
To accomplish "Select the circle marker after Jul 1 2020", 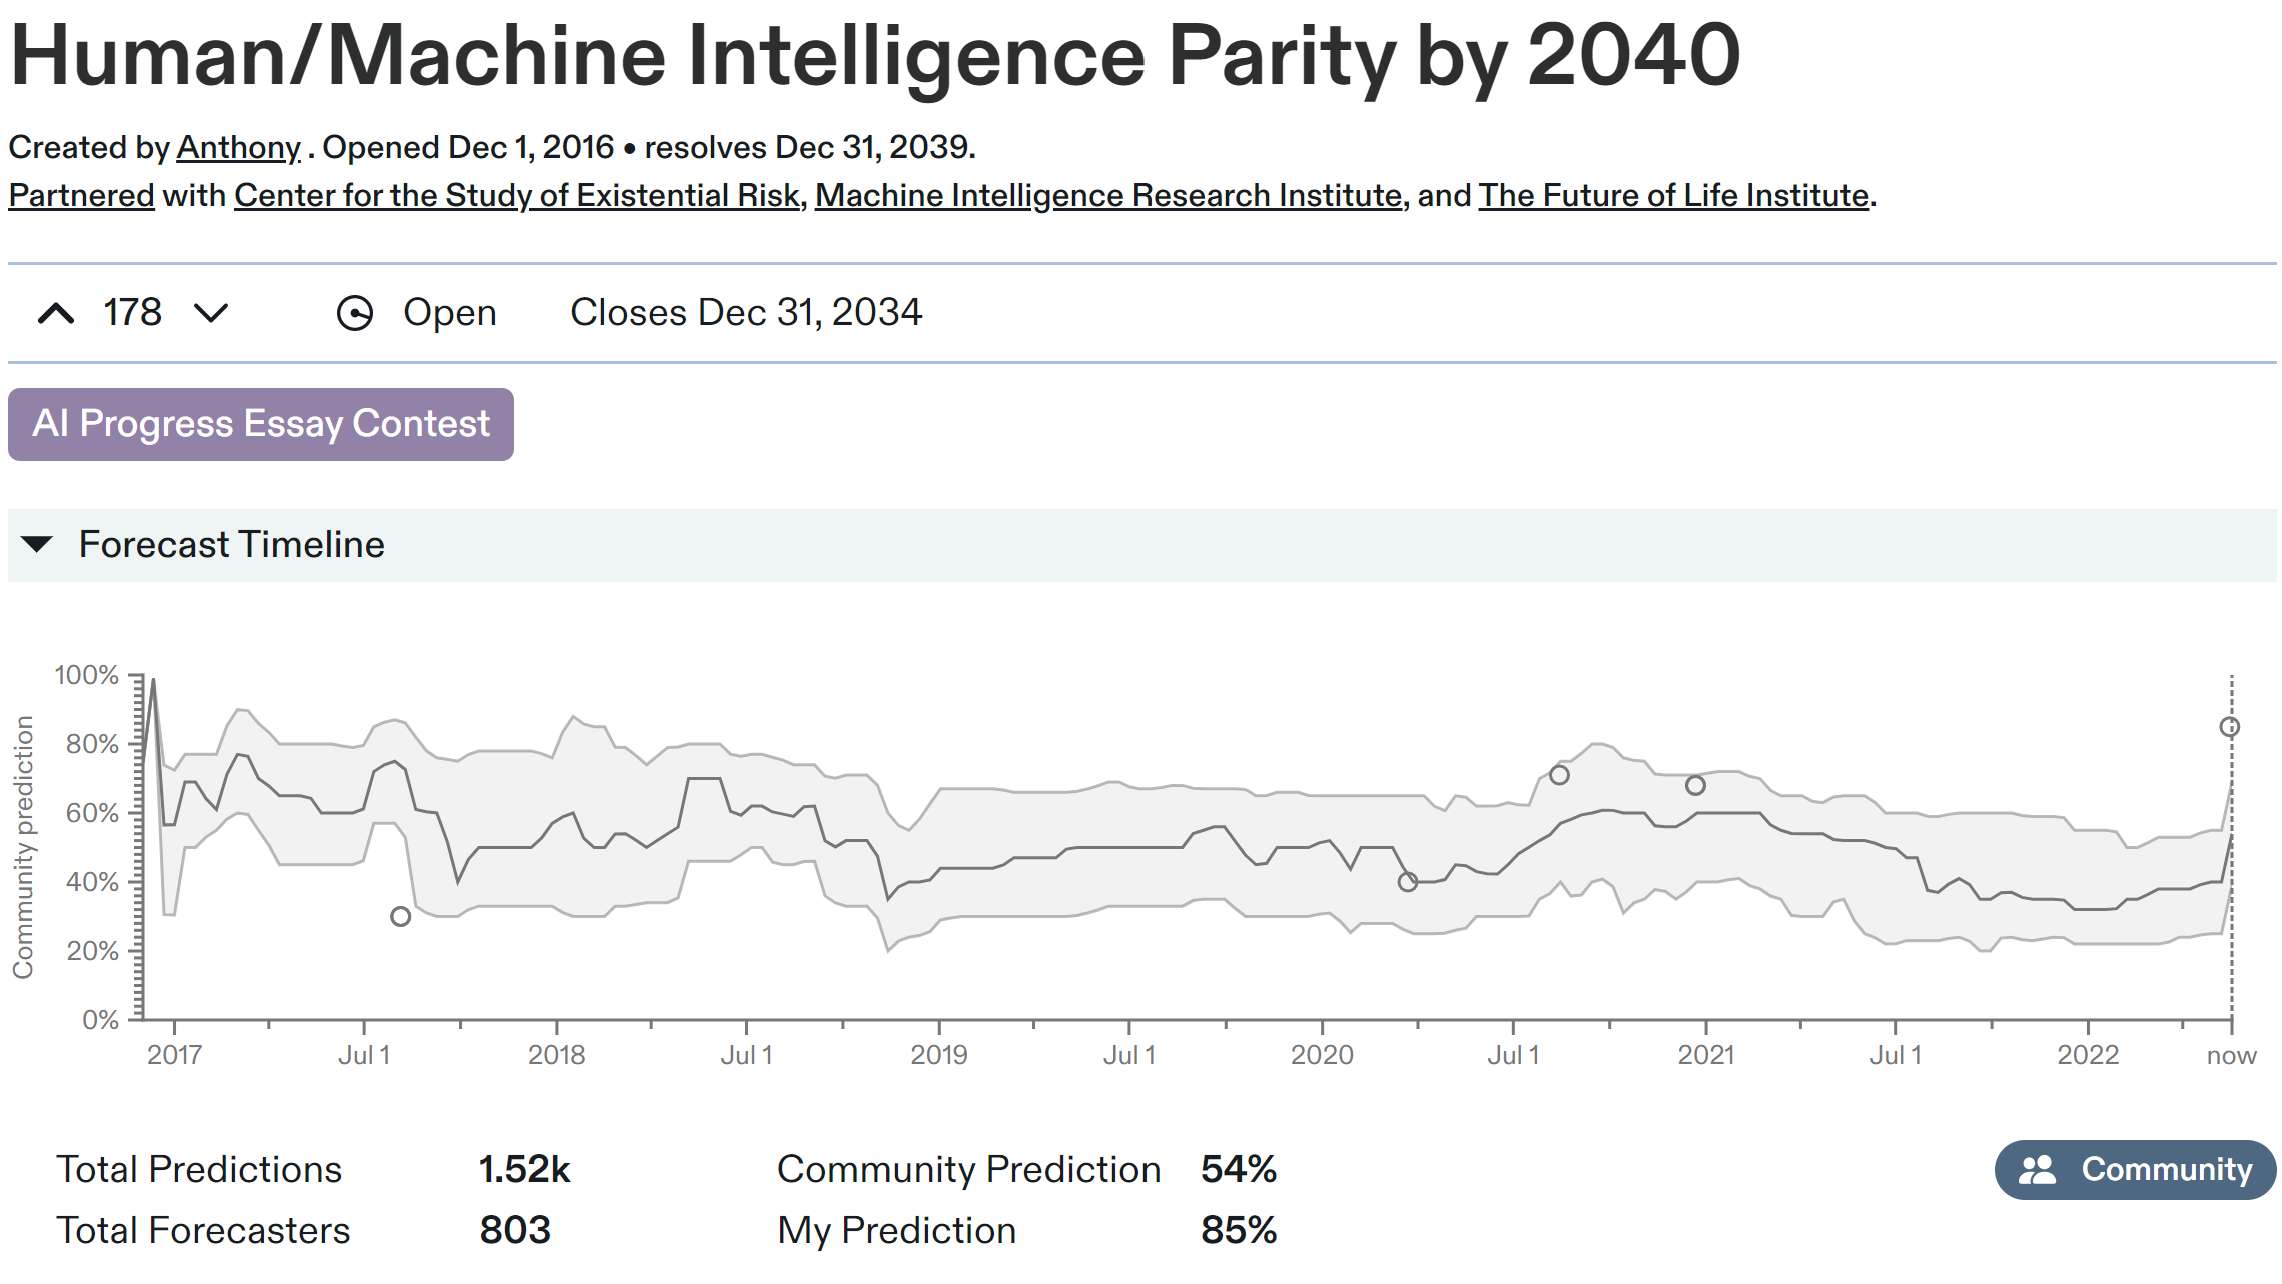I will click(1559, 775).
